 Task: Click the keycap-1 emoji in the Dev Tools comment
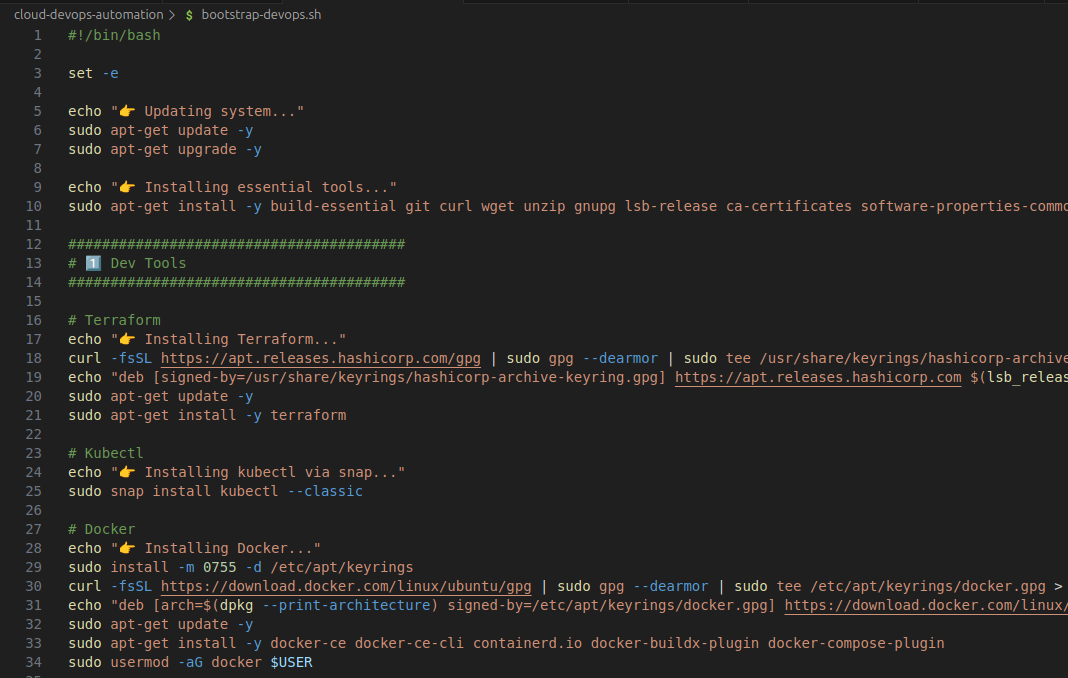click(92, 262)
